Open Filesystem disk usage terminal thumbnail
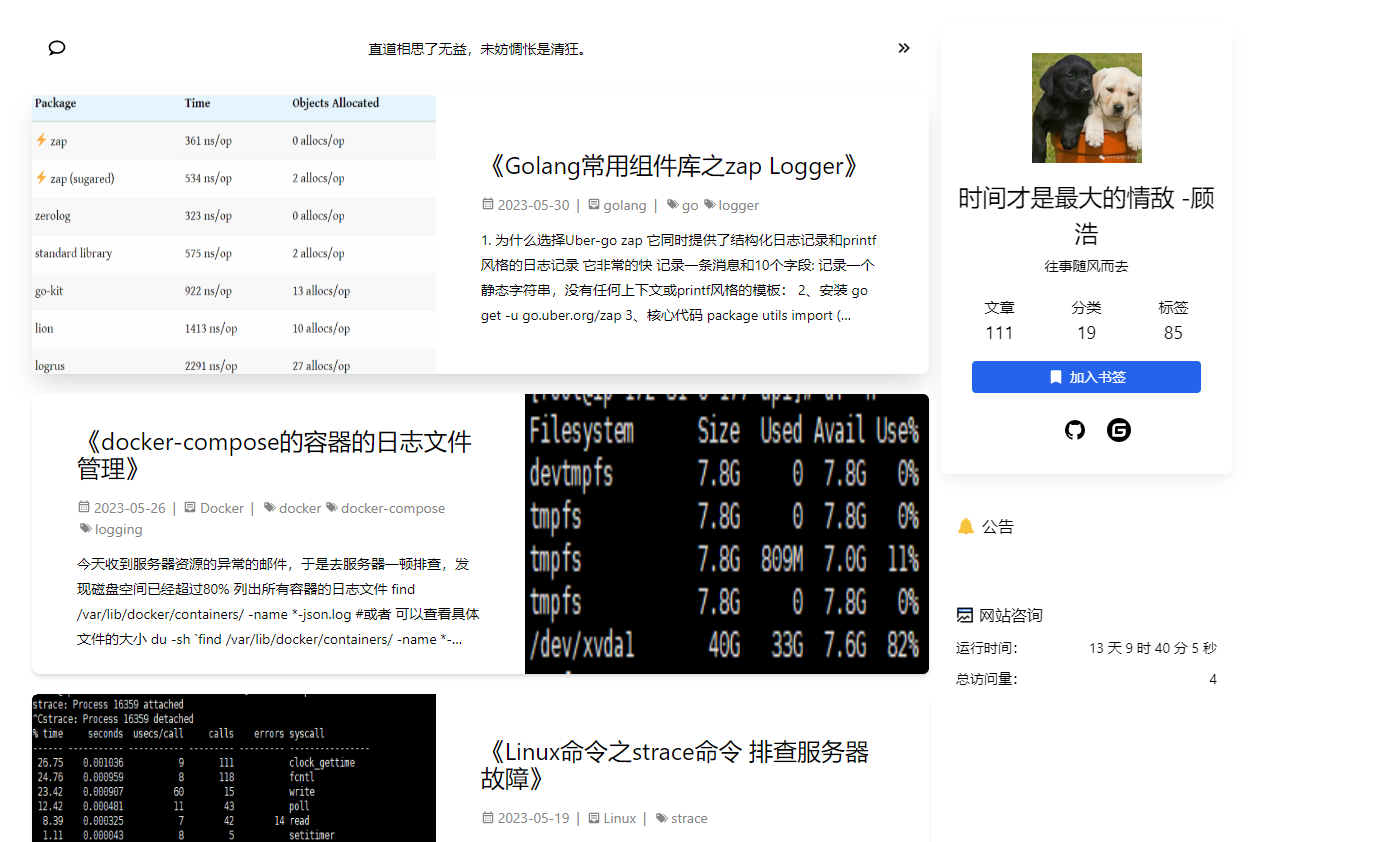This screenshot has height=842, width=1397. click(727, 534)
